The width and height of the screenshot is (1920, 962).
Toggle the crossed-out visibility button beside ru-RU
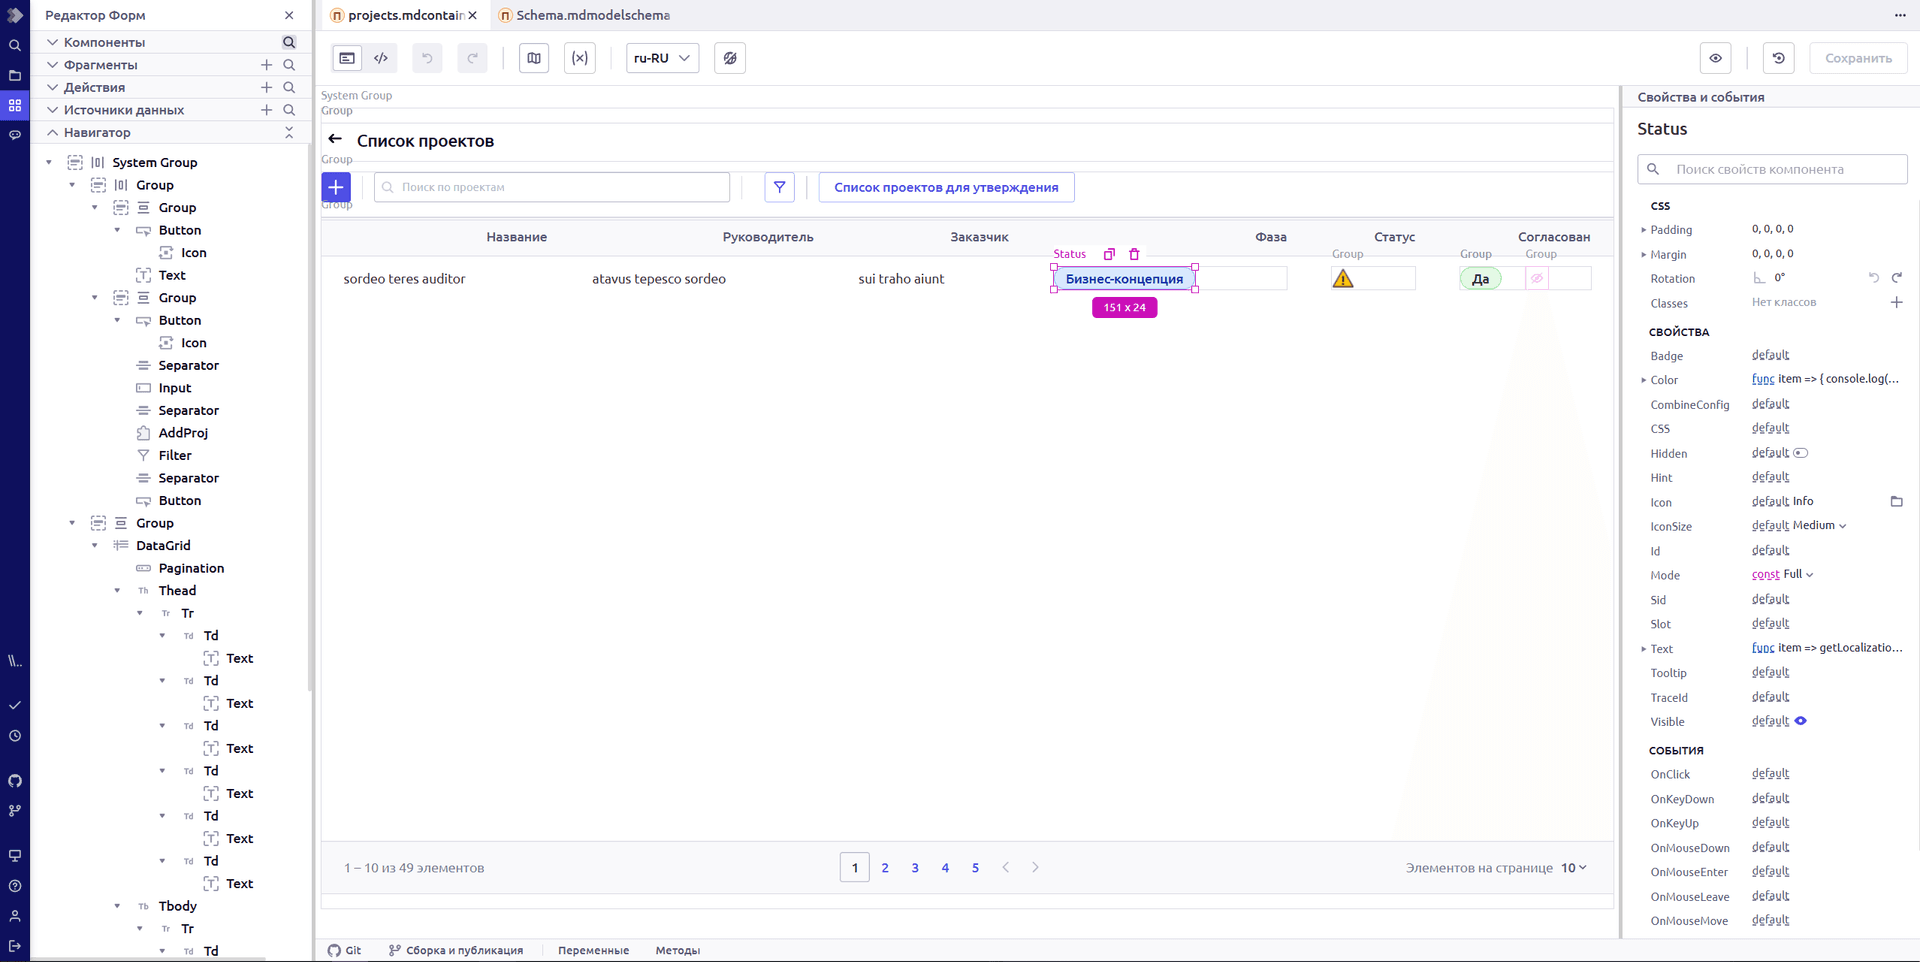(x=730, y=58)
